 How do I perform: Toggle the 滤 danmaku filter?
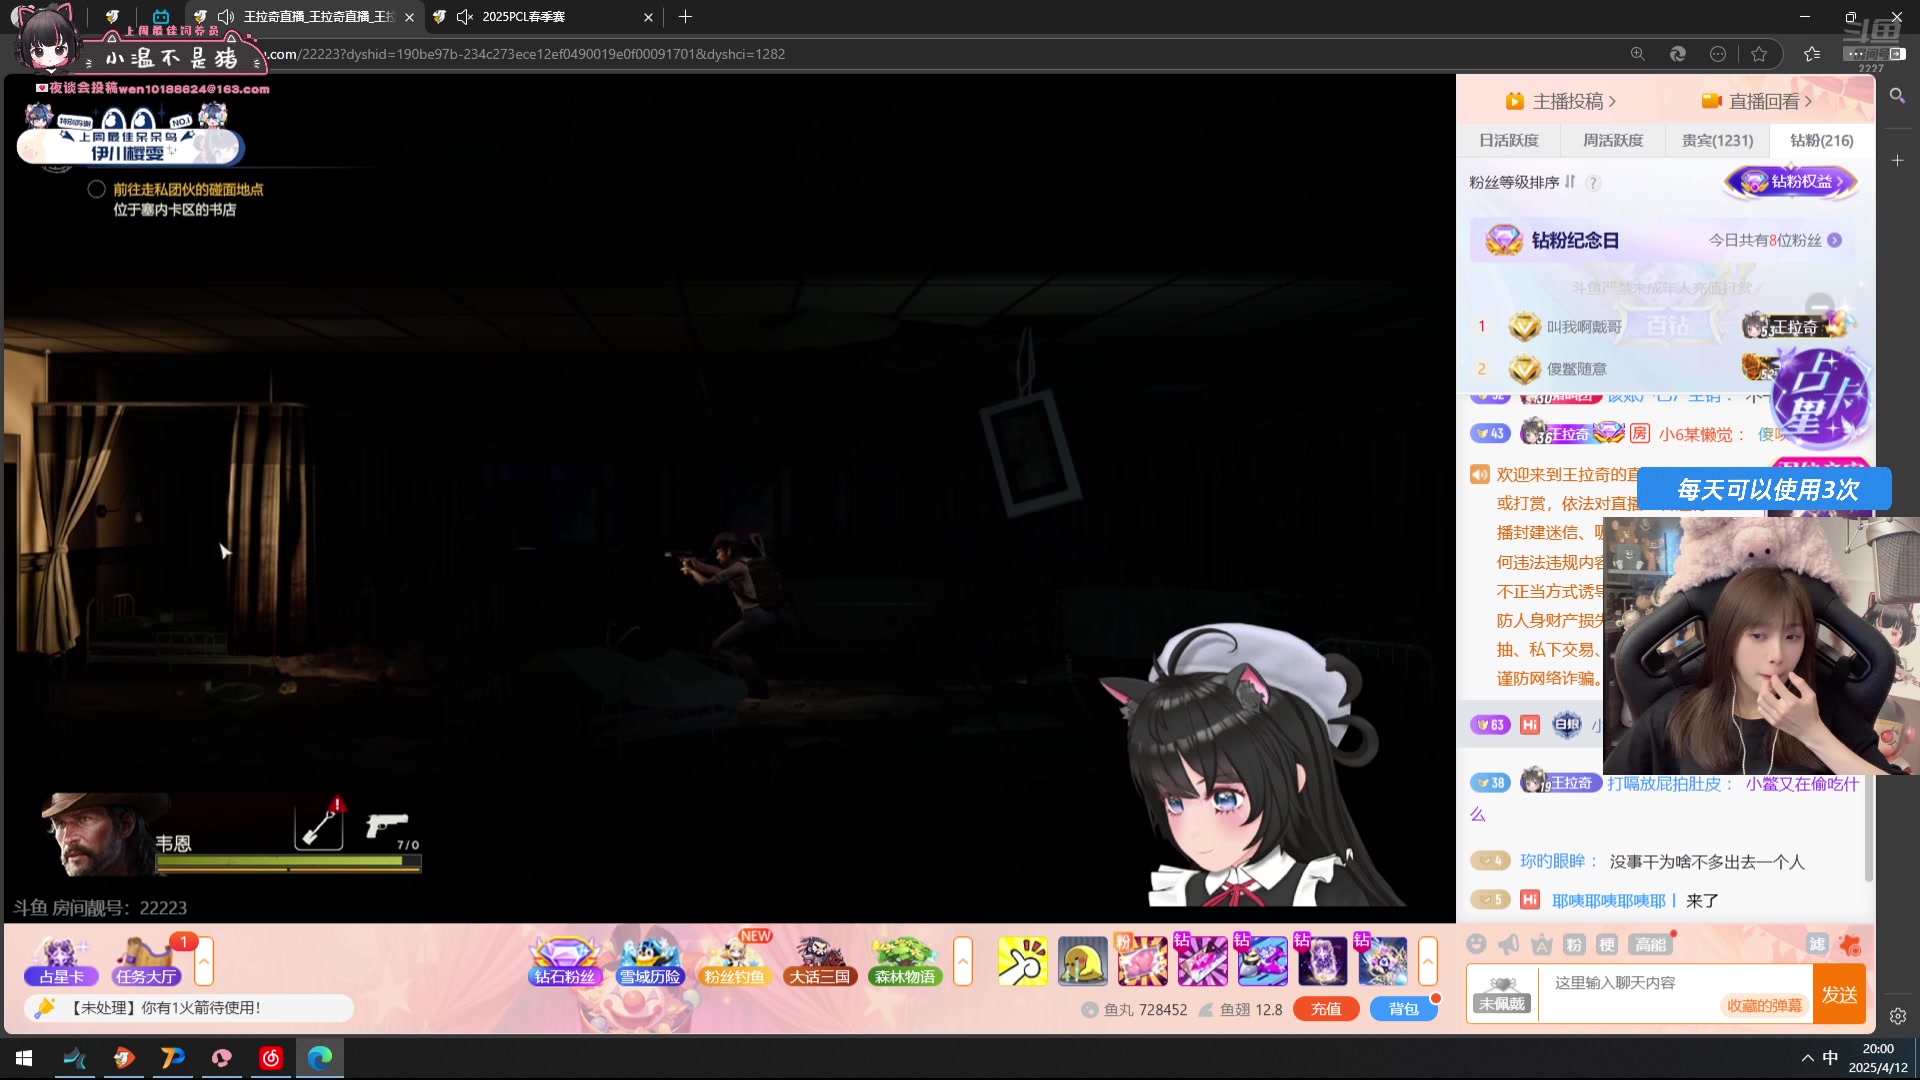coord(1817,944)
